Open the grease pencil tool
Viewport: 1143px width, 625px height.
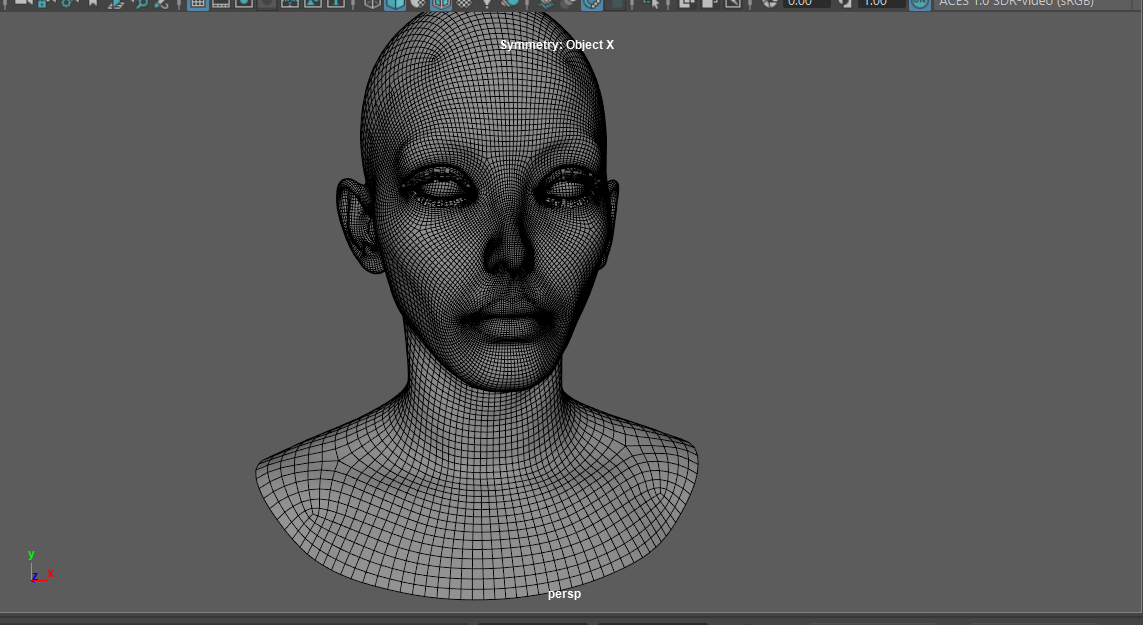[162, 3]
